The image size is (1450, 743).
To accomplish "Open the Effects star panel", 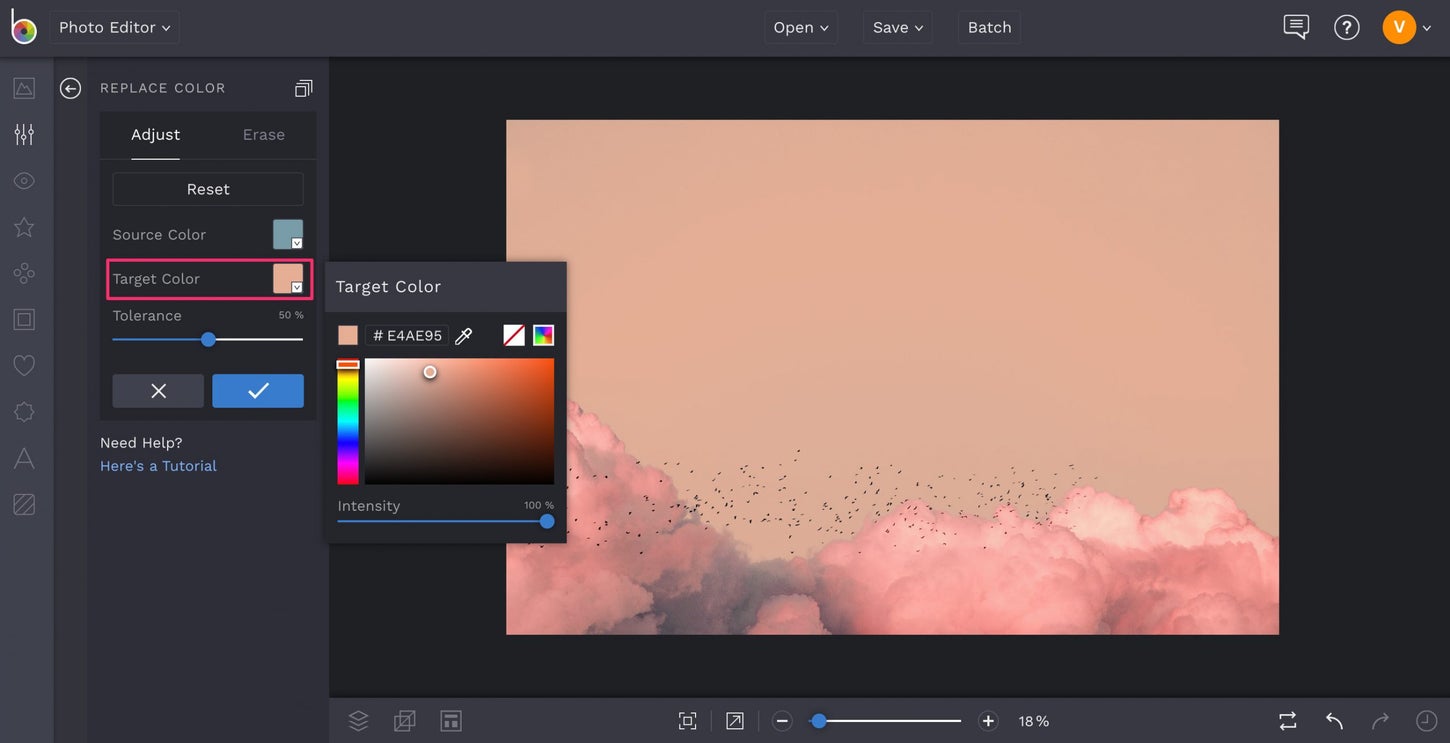I will click(x=24, y=226).
